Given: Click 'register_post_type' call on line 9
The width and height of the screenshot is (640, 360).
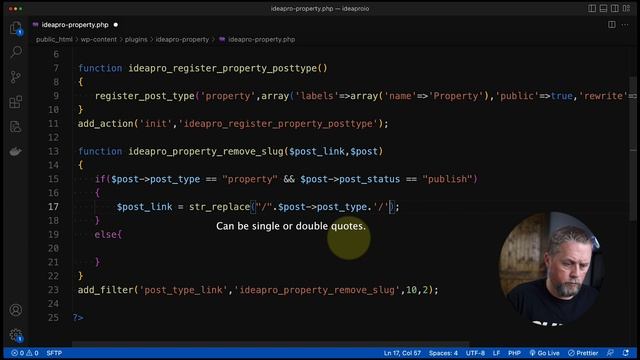Looking at the screenshot, I should tap(144, 96).
